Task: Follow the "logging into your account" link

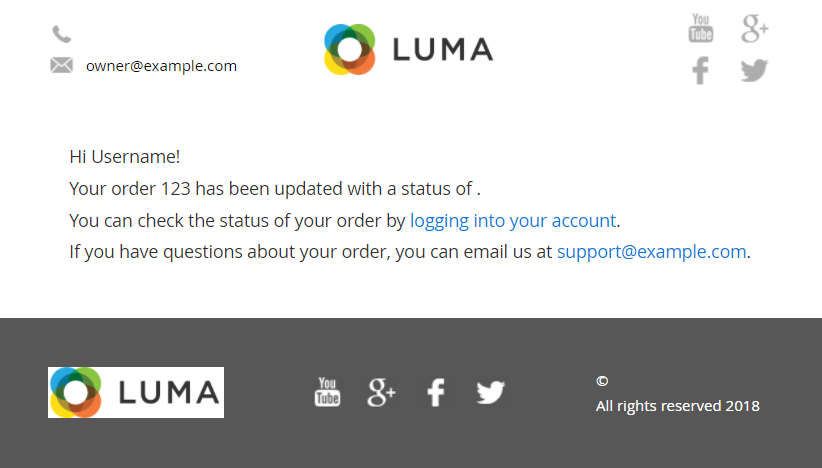Action: coord(512,220)
